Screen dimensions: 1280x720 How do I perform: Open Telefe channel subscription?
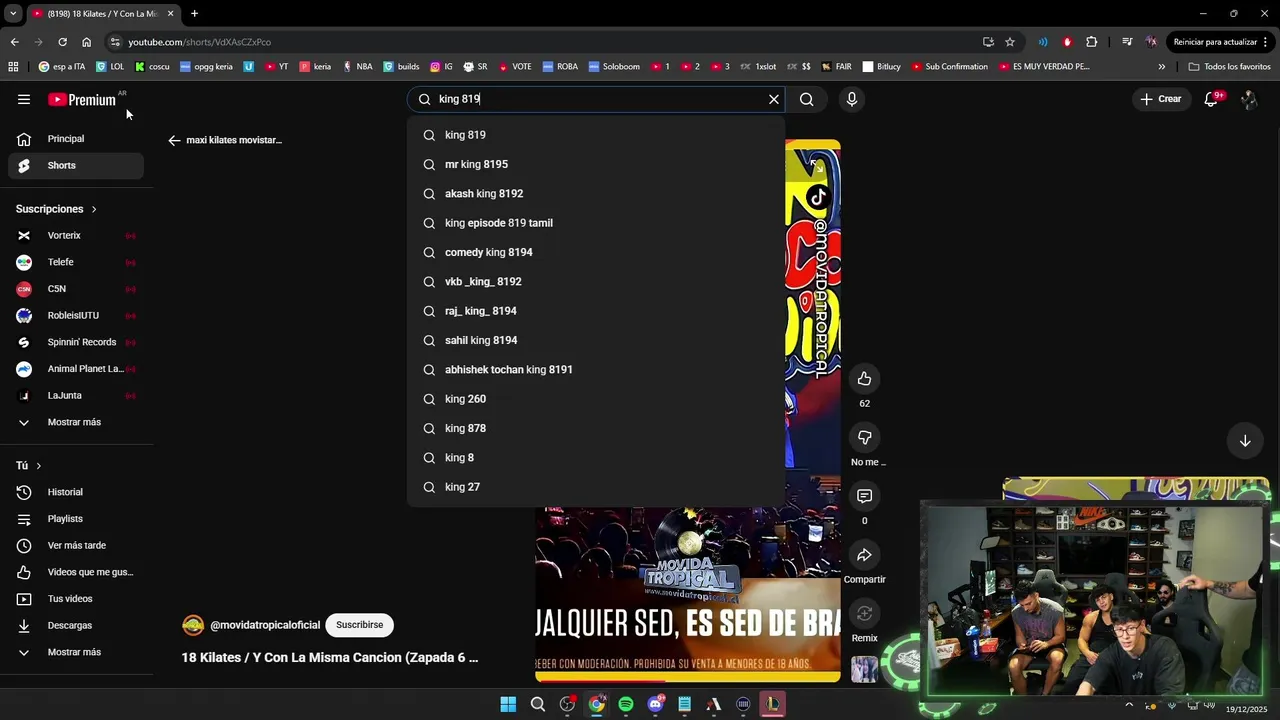point(76,262)
